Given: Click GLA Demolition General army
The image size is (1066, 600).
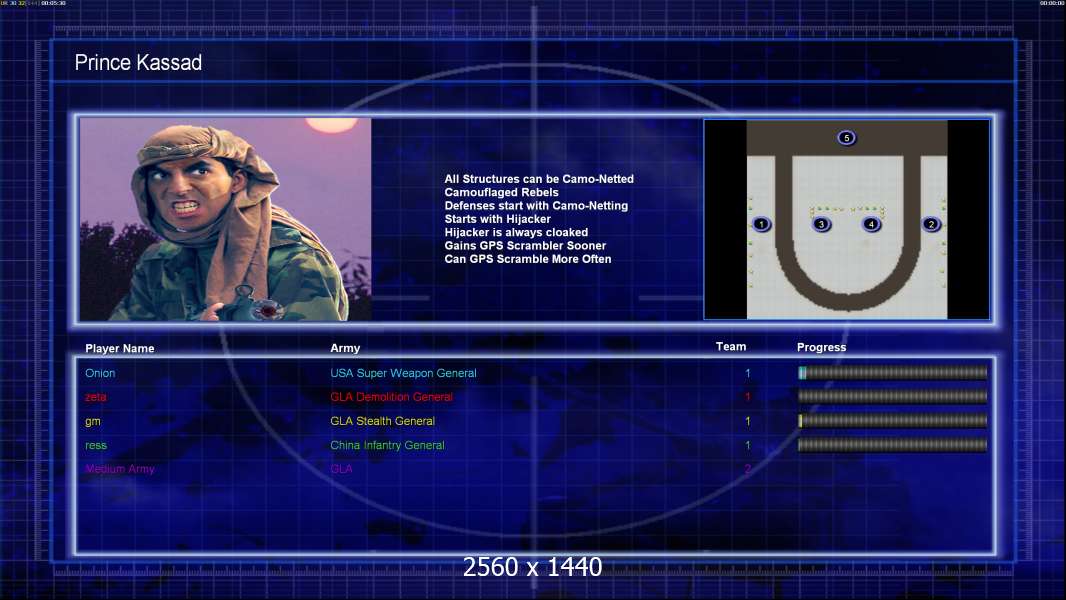Looking at the screenshot, I should click(392, 397).
